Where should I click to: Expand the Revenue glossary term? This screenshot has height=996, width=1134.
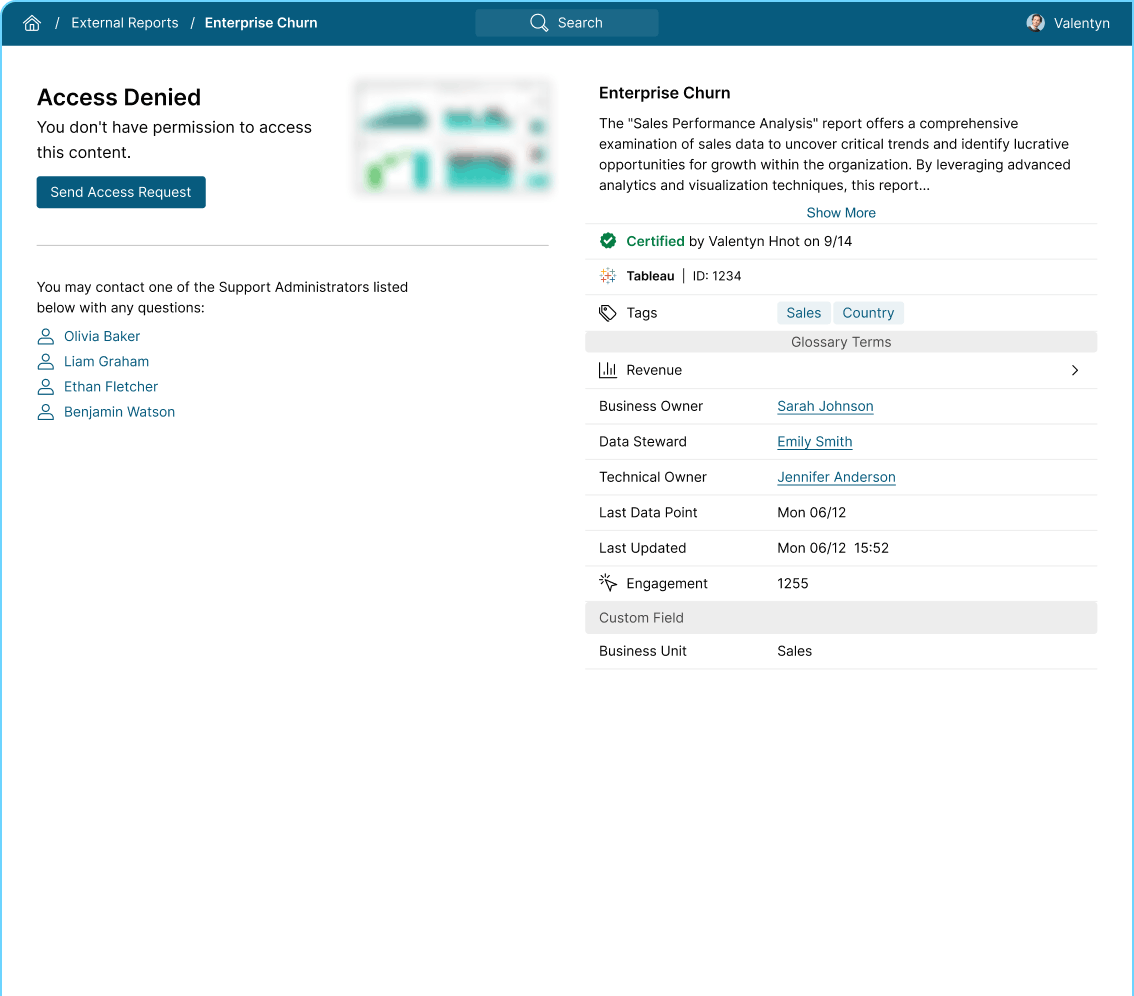(1074, 370)
